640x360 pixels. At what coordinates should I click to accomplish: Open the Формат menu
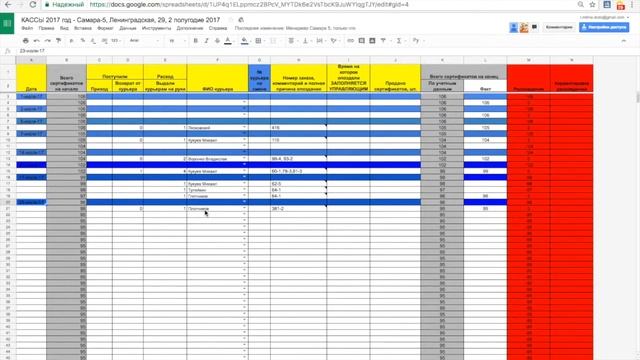click(106, 29)
